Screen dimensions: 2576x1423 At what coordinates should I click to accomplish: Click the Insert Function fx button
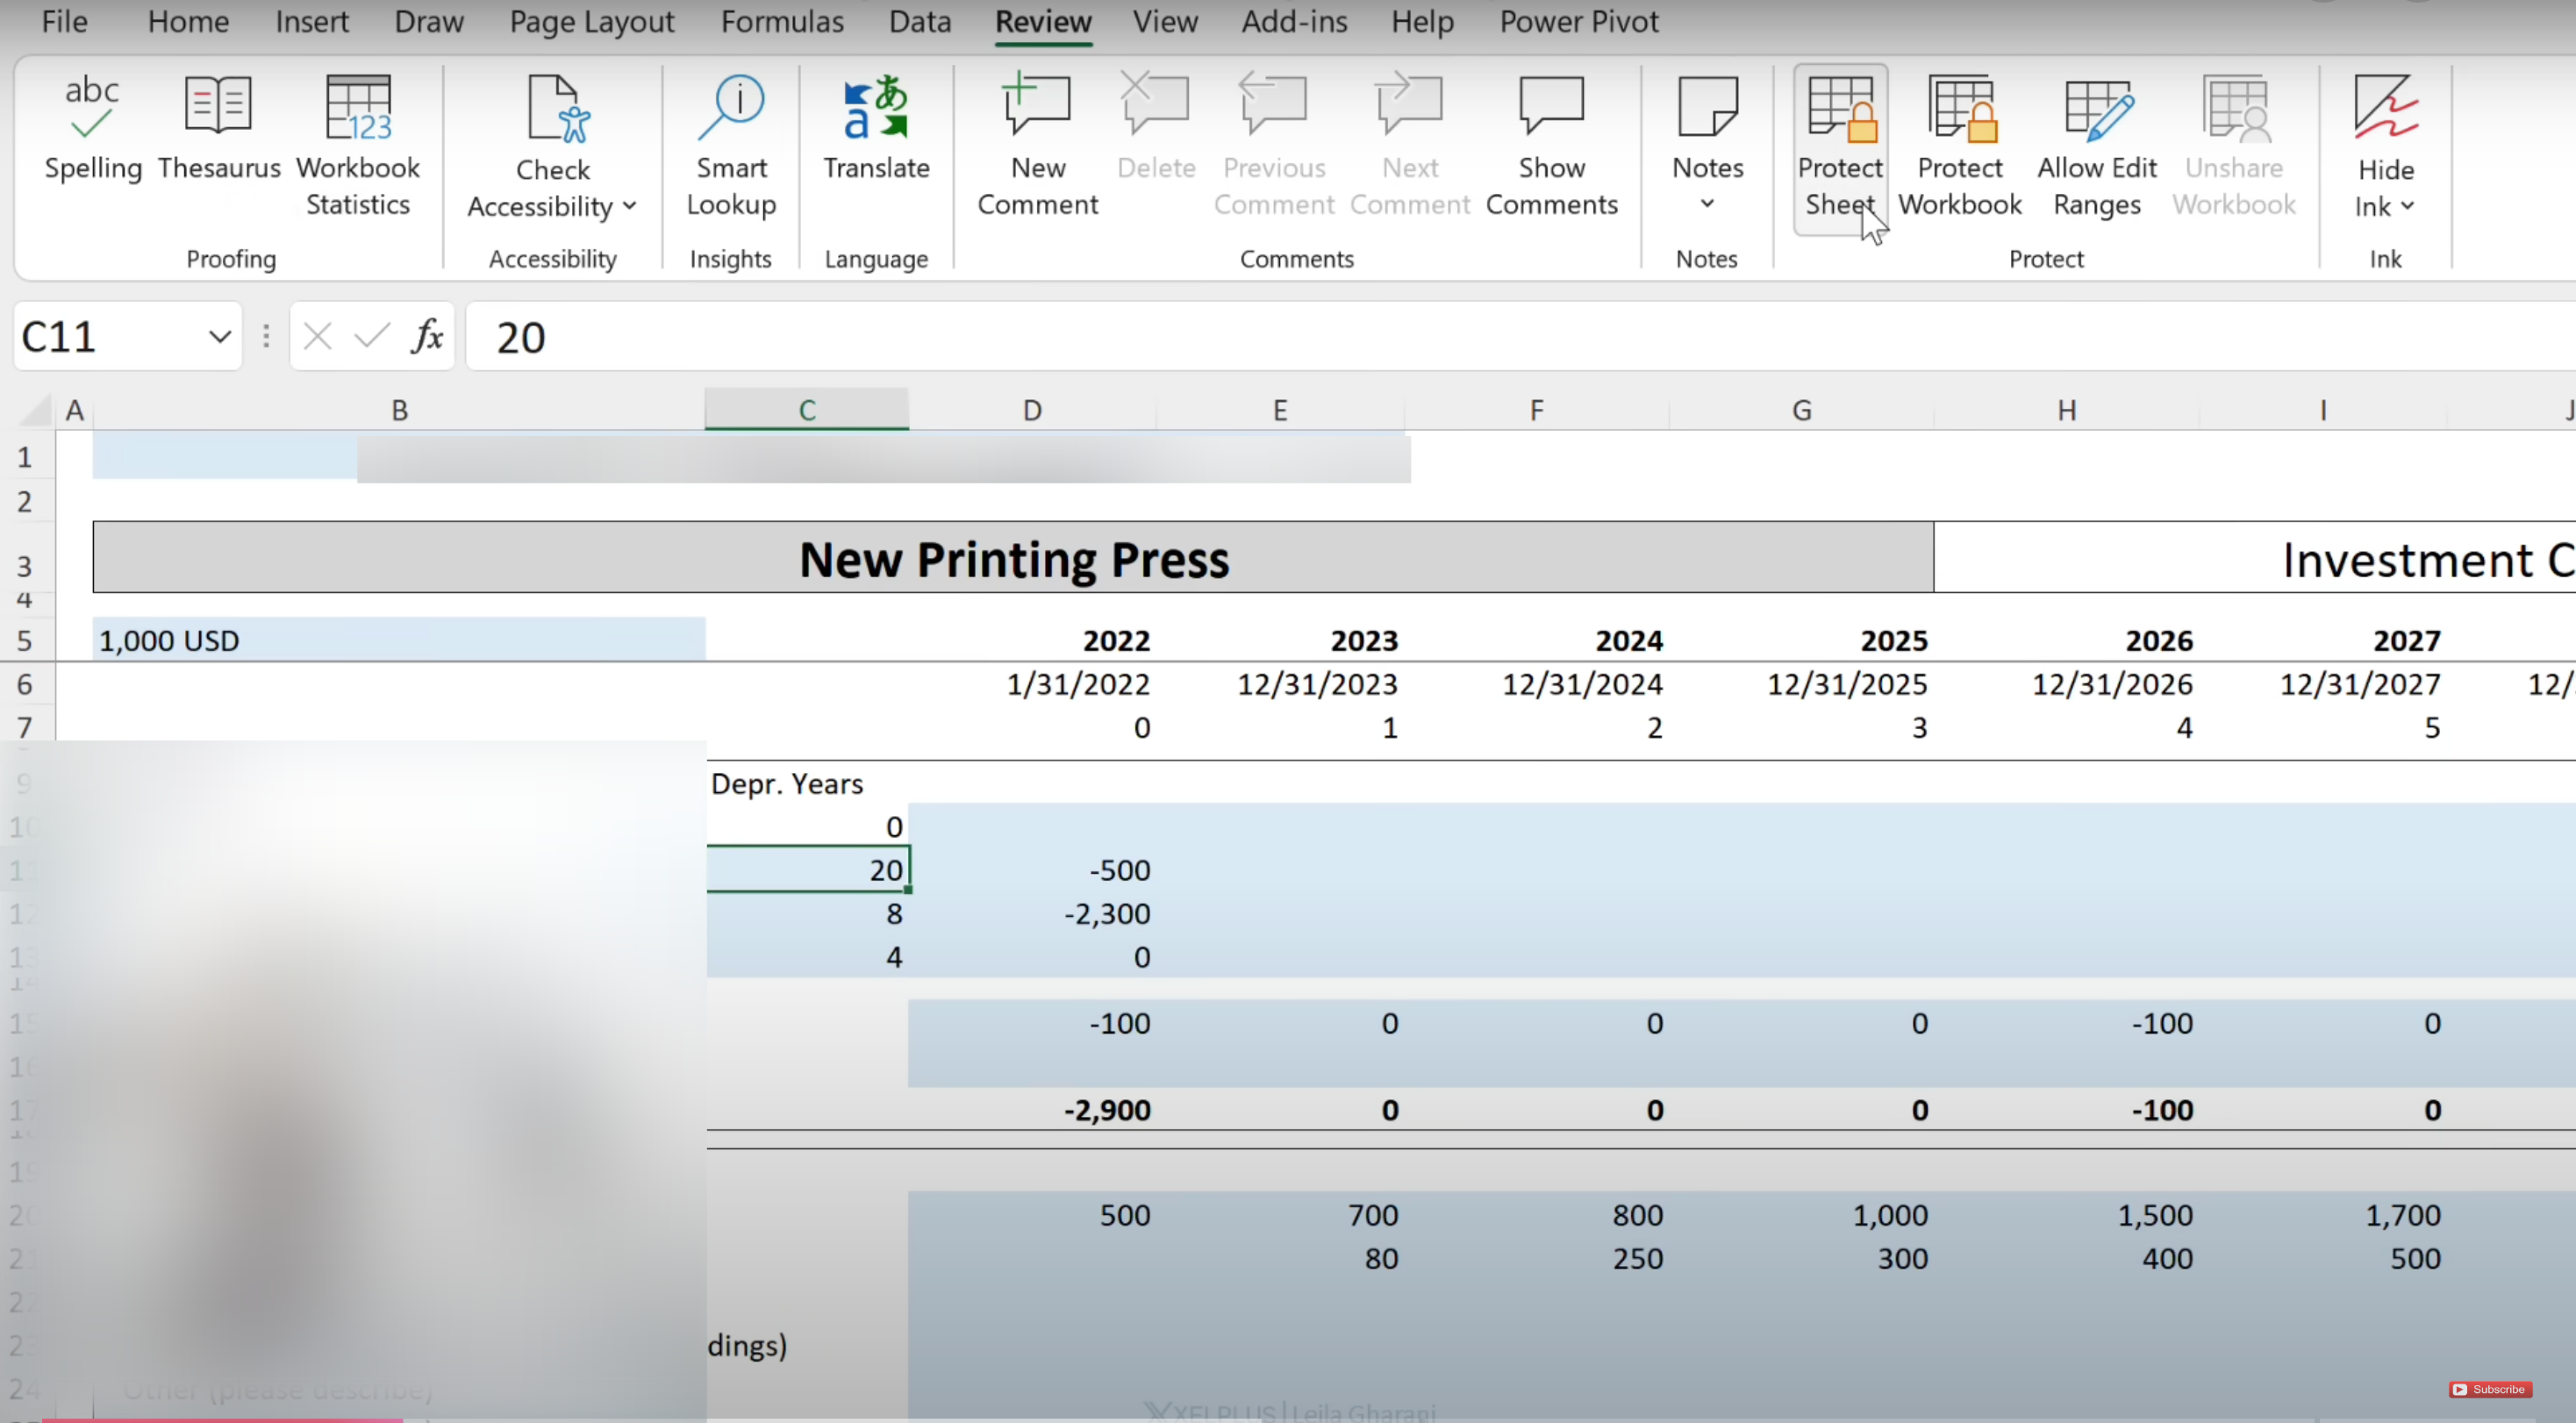427,337
